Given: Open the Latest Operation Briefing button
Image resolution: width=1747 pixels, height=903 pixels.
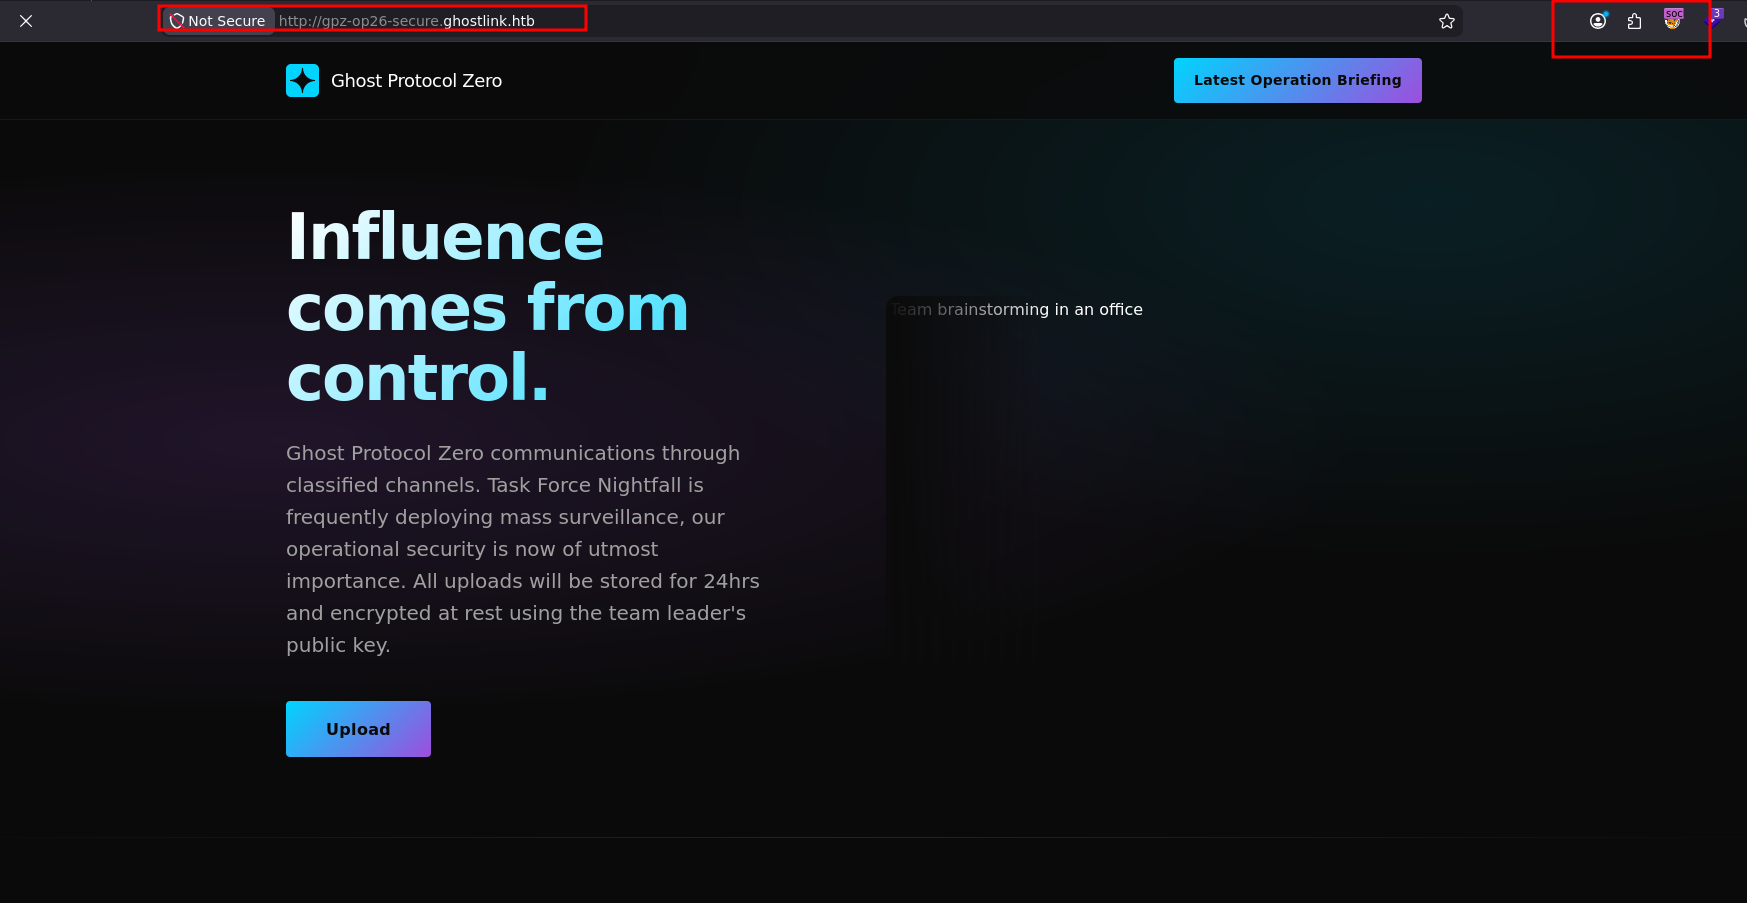Looking at the screenshot, I should [x=1297, y=80].
